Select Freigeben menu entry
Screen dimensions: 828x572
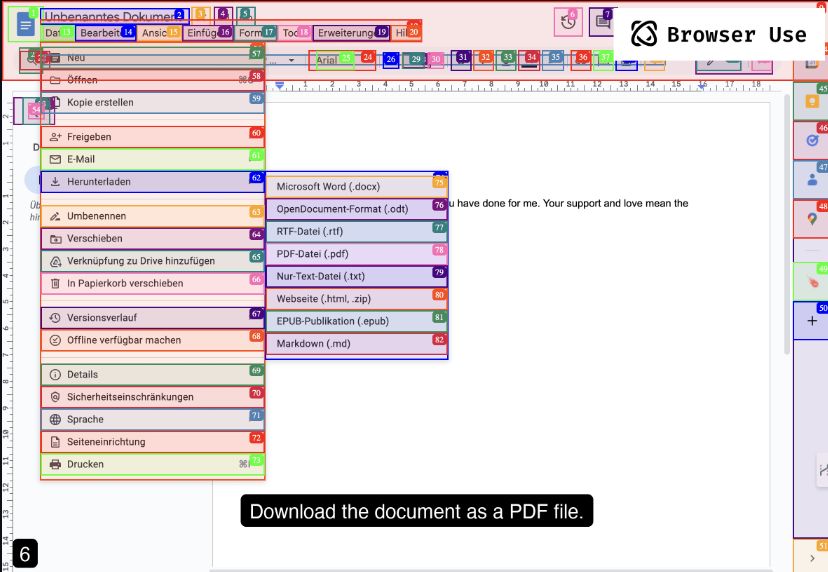(x=153, y=137)
